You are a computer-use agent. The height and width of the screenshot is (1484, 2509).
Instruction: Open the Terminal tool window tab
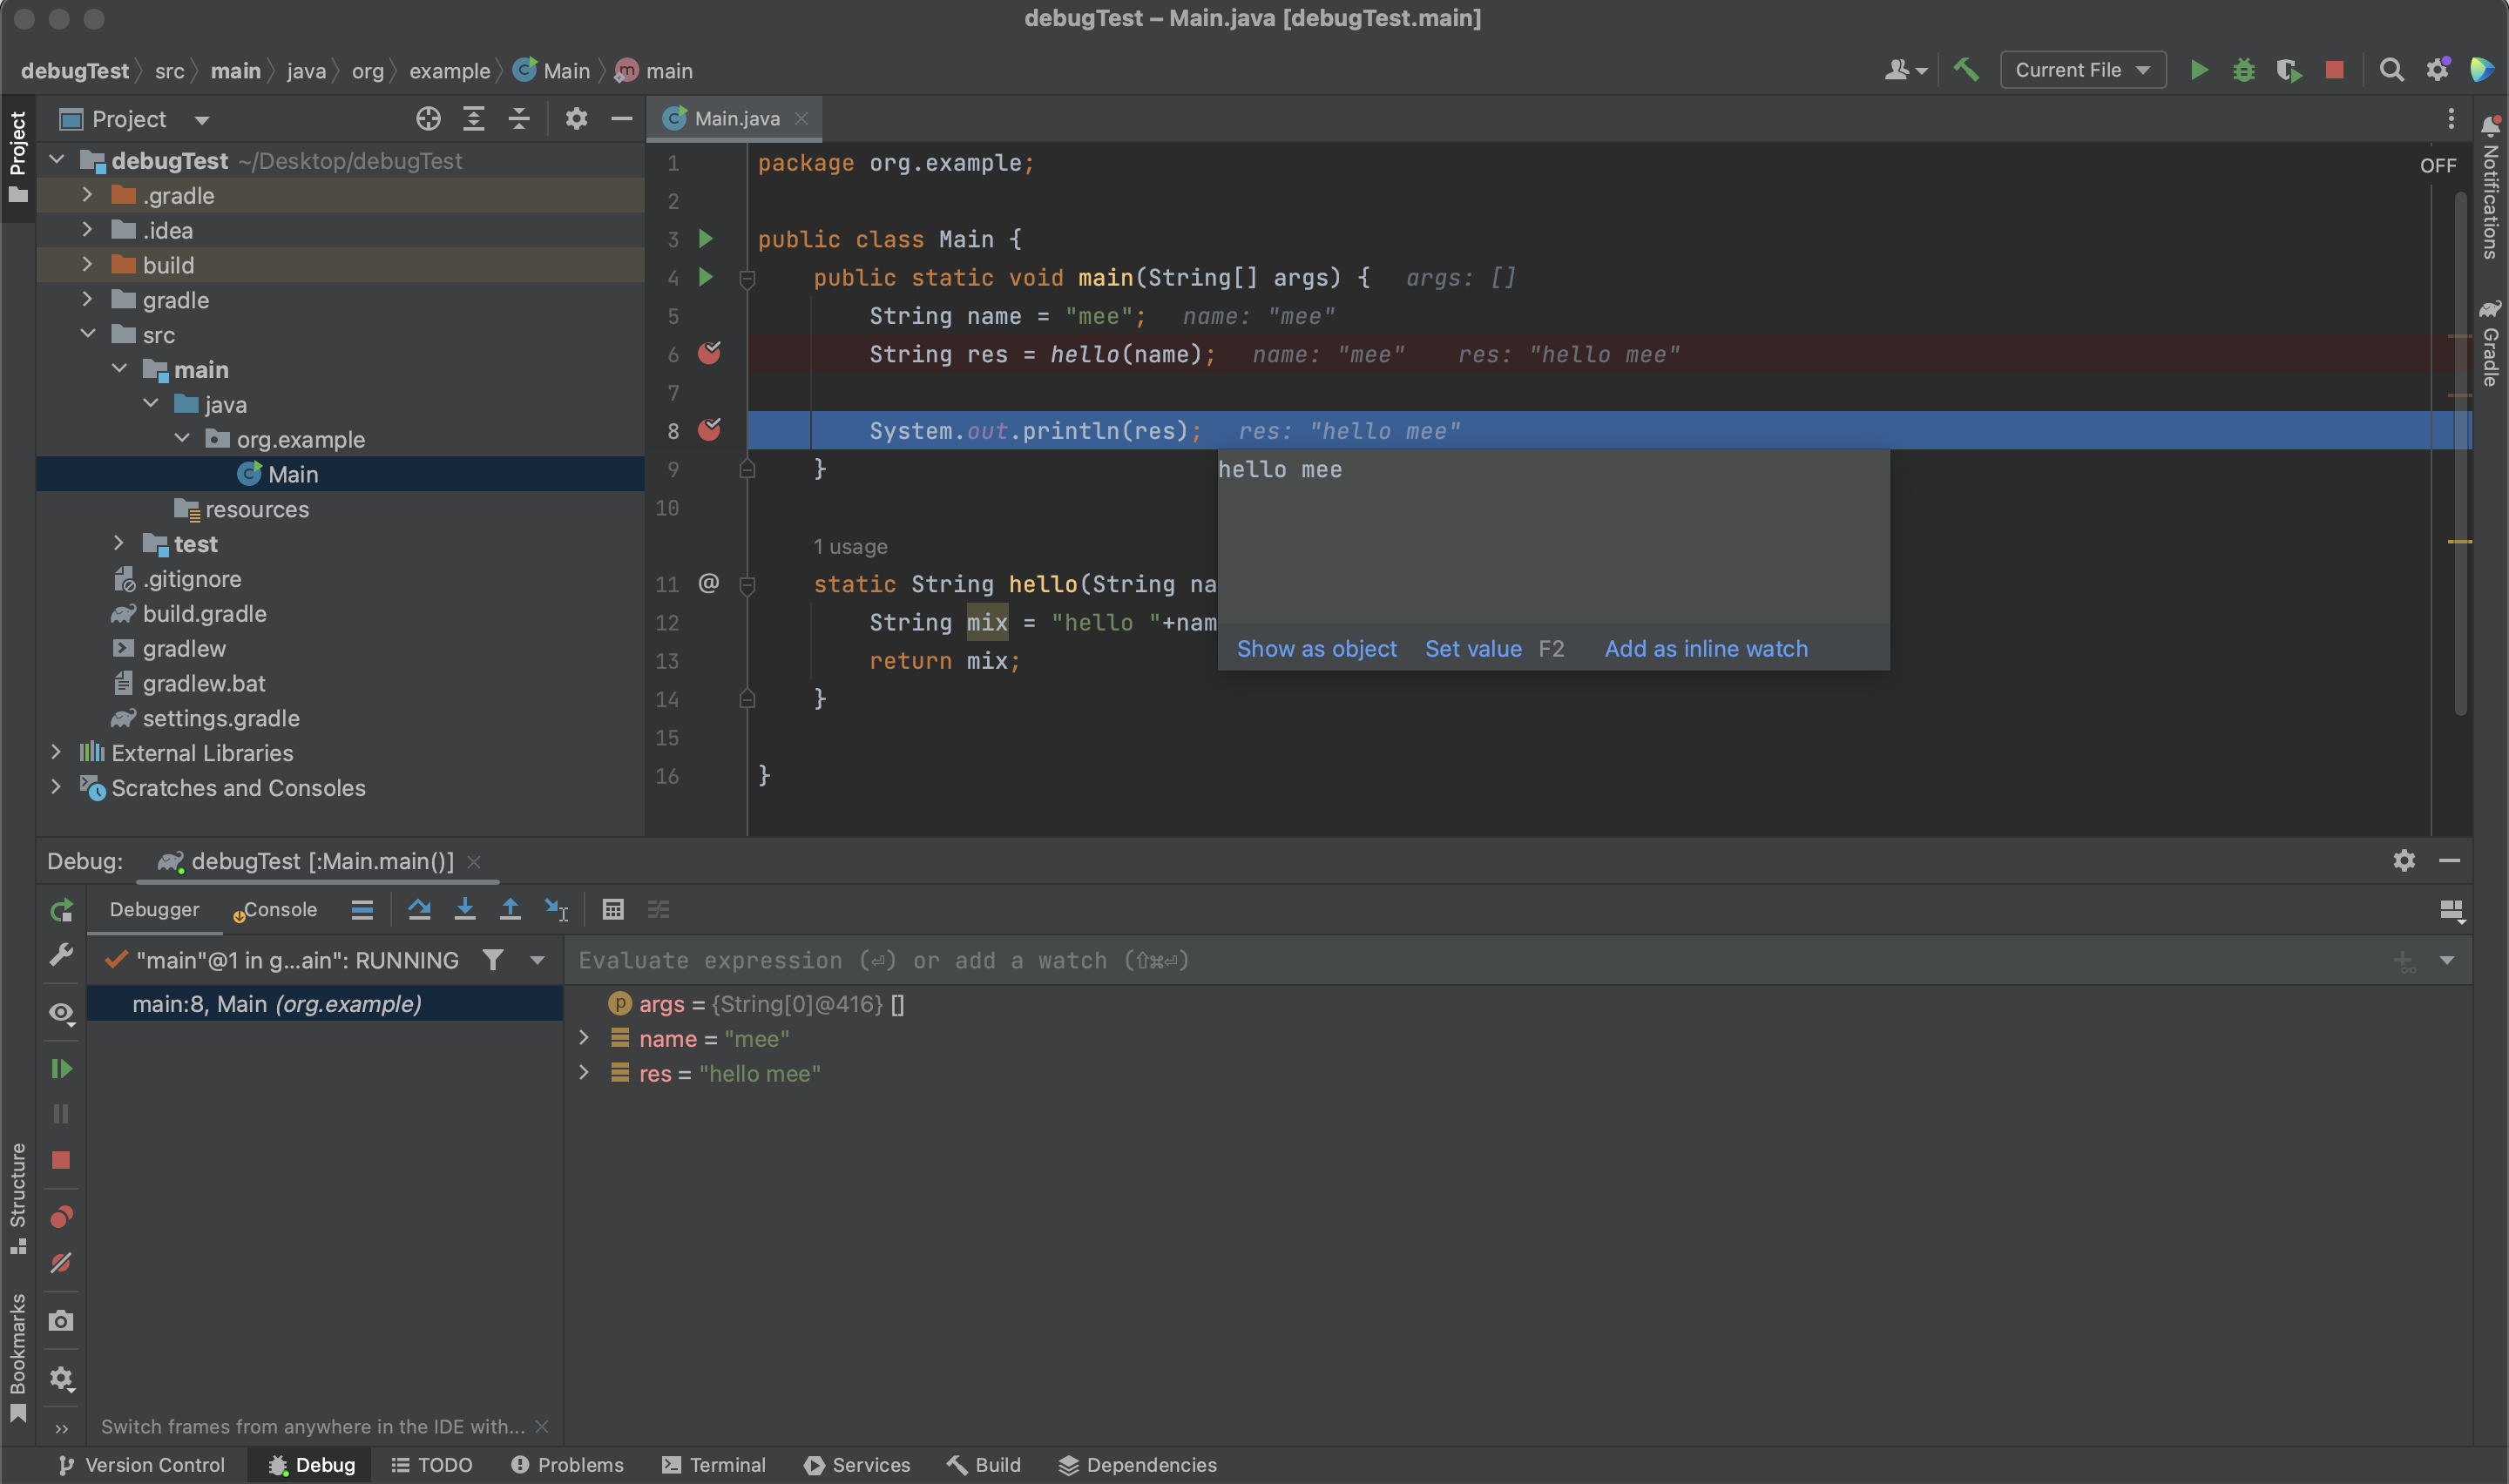[x=714, y=1465]
